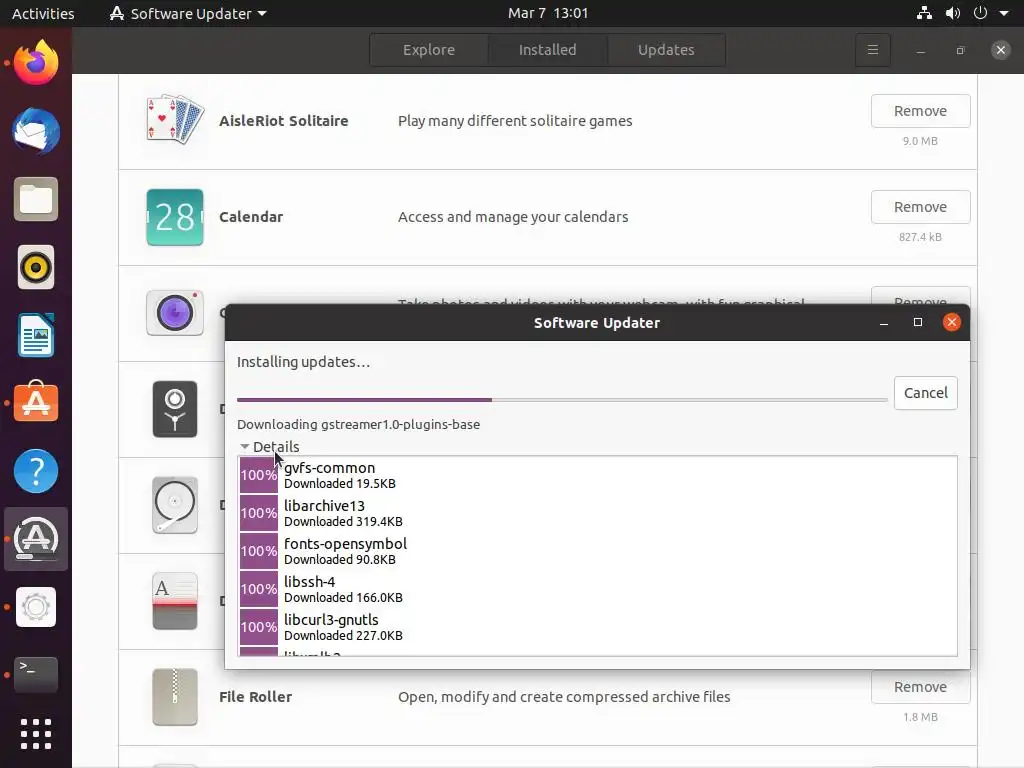This screenshot has width=1024, height=768.
Task: Click the Disks drive app icon
Action: point(174,505)
